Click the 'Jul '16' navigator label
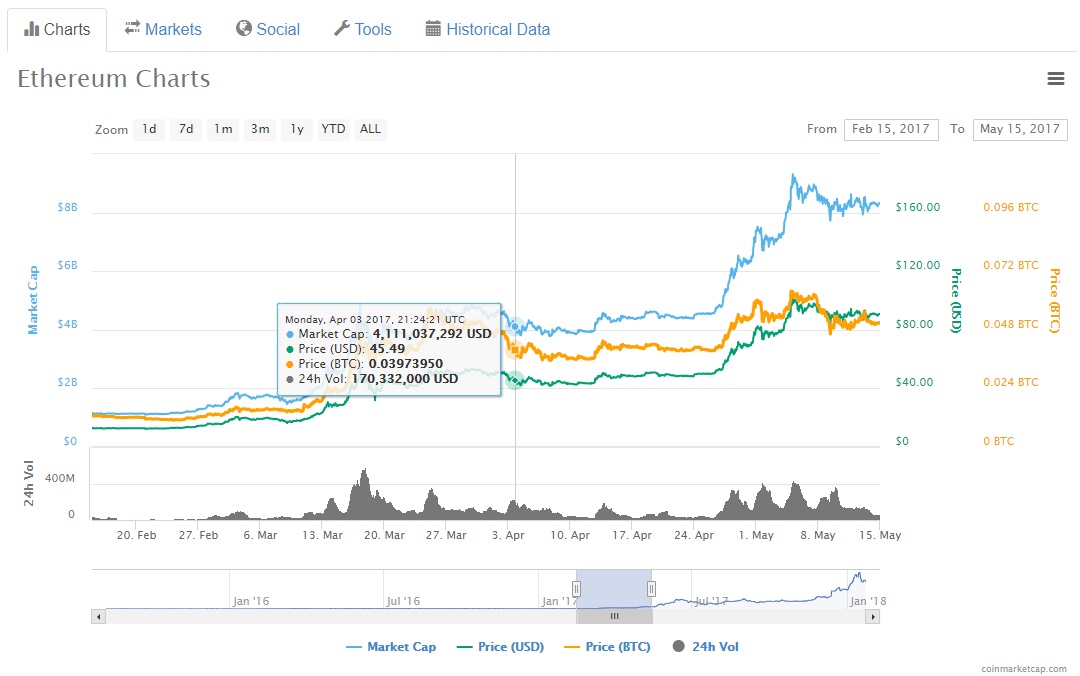 403,601
